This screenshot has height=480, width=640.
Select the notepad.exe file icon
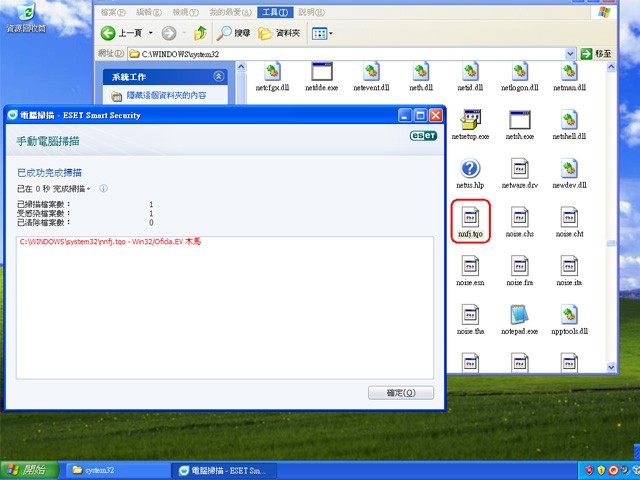click(x=520, y=315)
